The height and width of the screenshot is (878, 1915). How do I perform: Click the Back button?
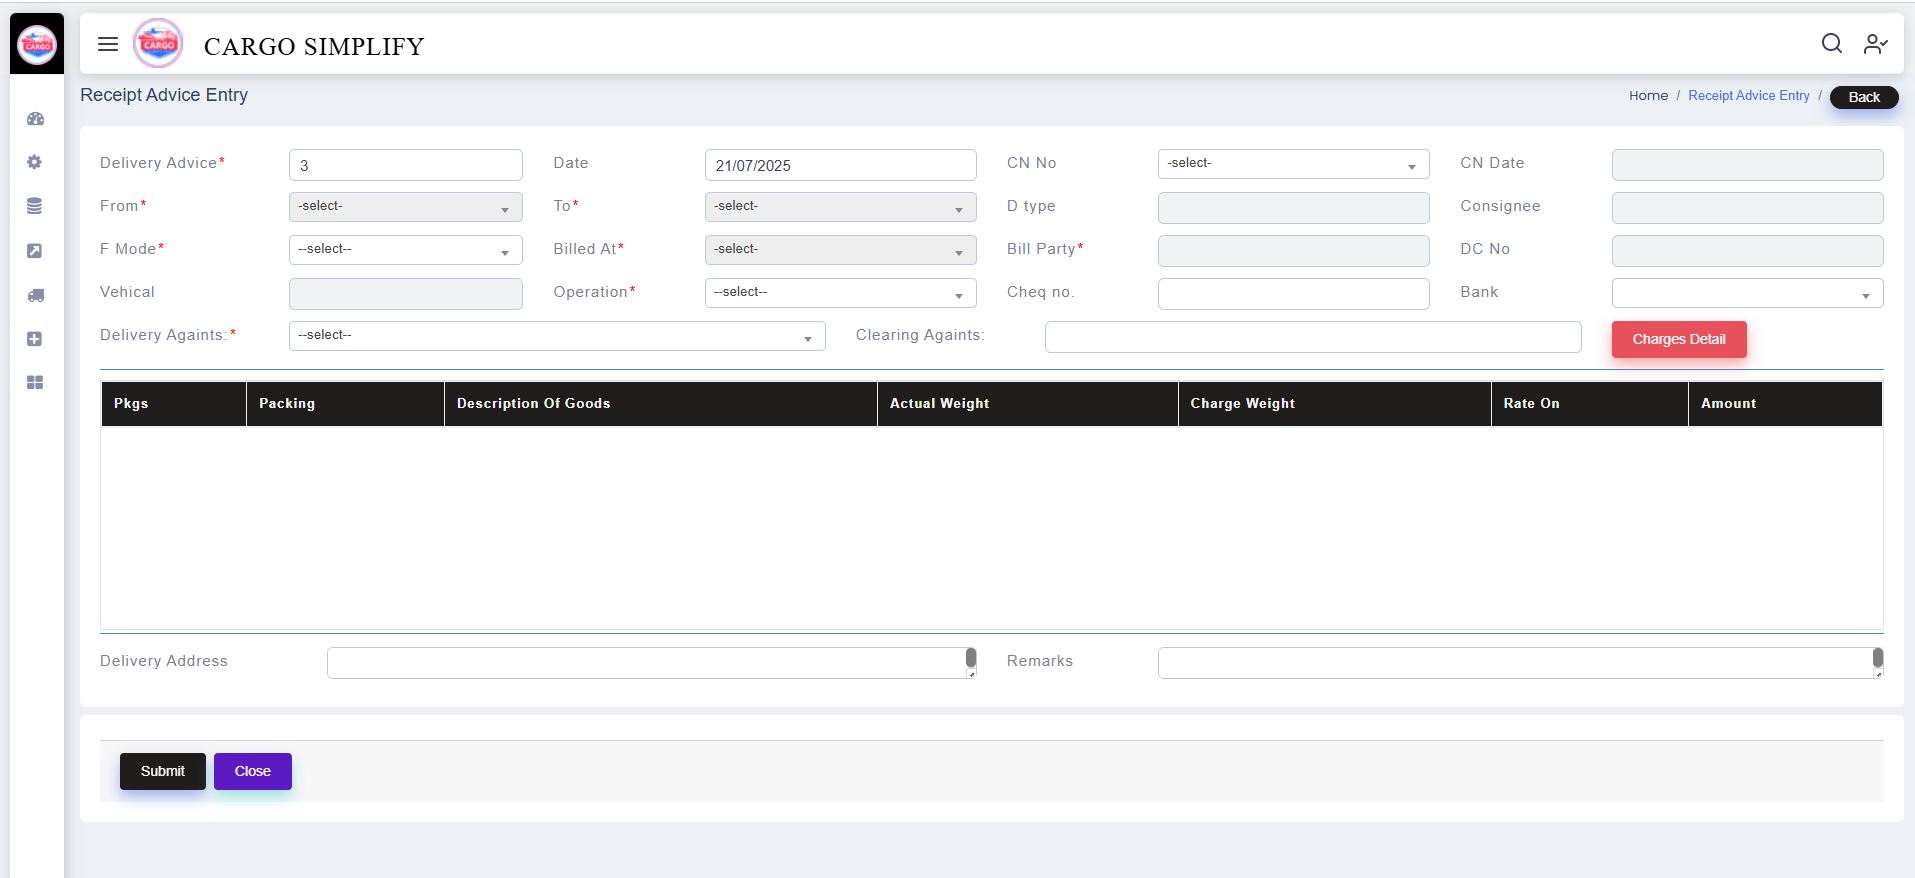[x=1863, y=97]
